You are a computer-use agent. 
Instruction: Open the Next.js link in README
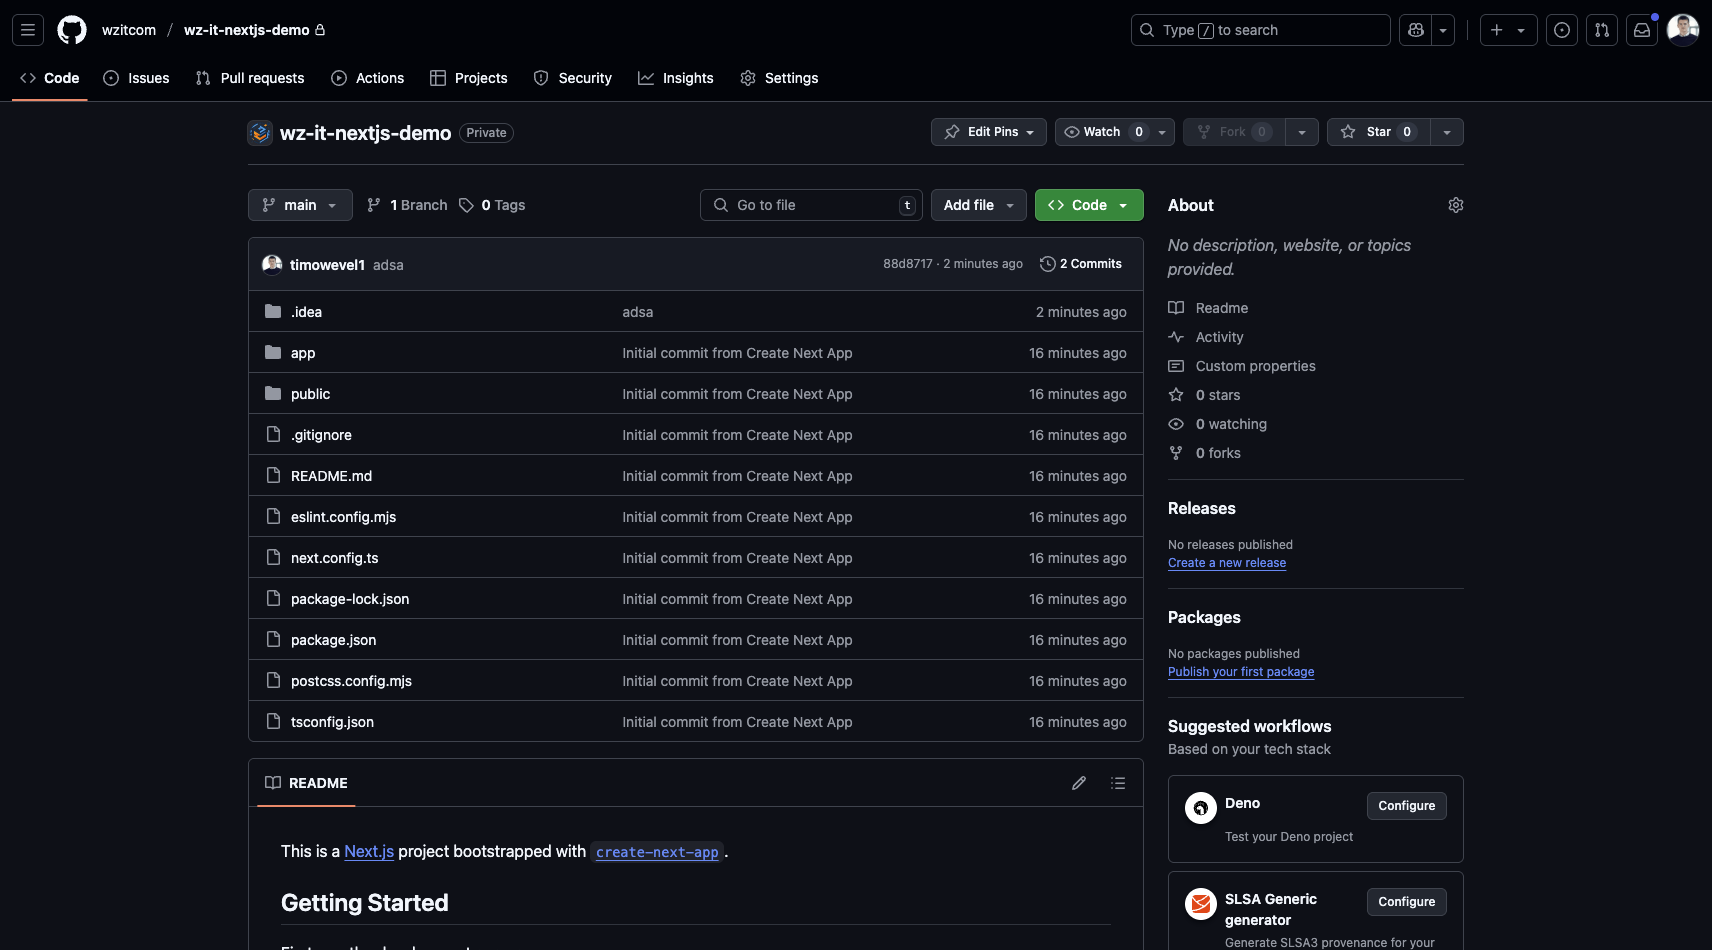369,851
